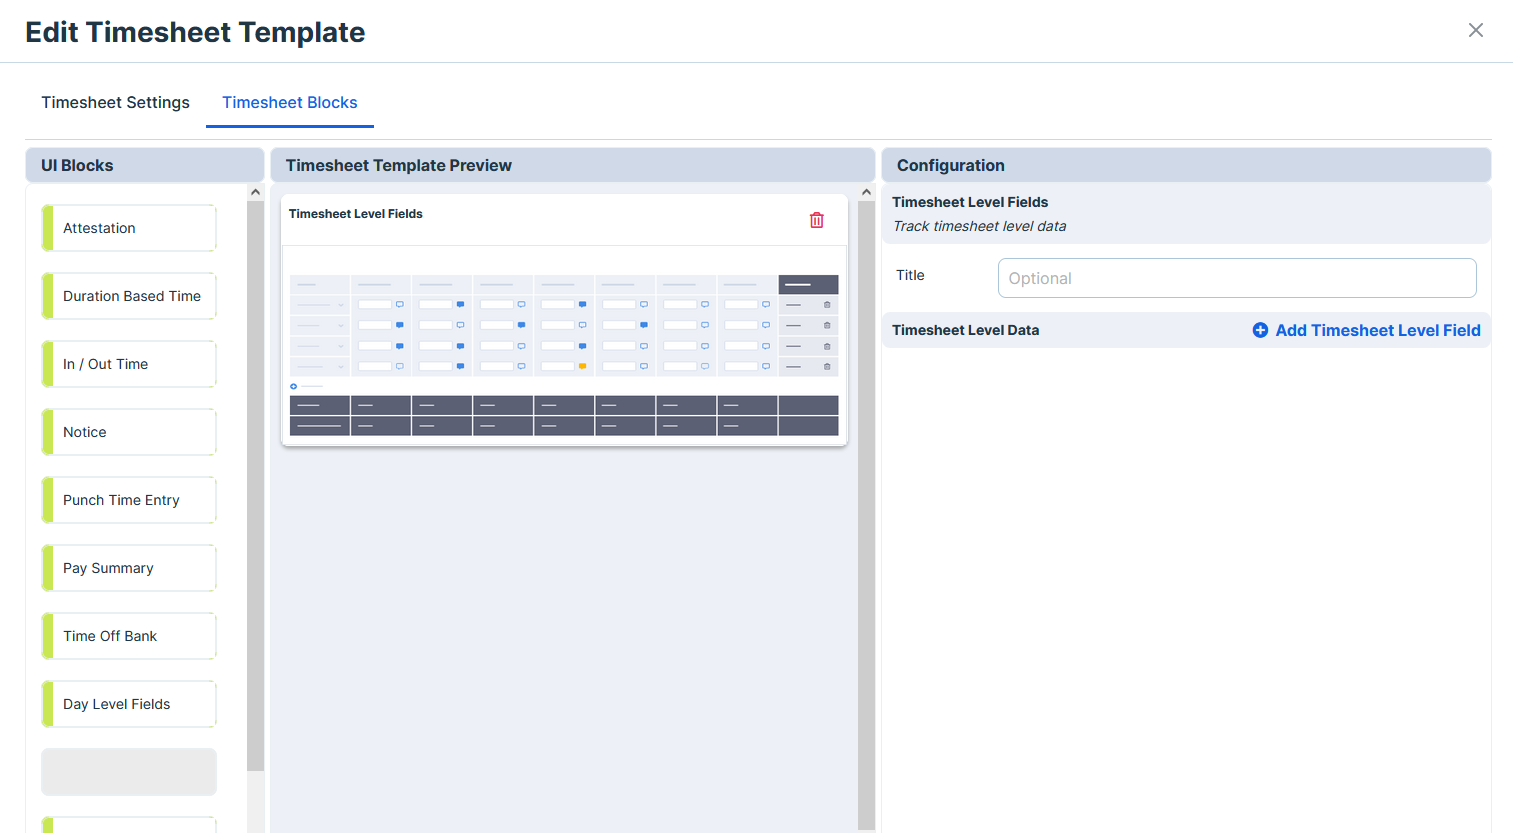1513x833 pixels.
Task: Click the template preview scroll-up arrow
Action: point(866,192)
